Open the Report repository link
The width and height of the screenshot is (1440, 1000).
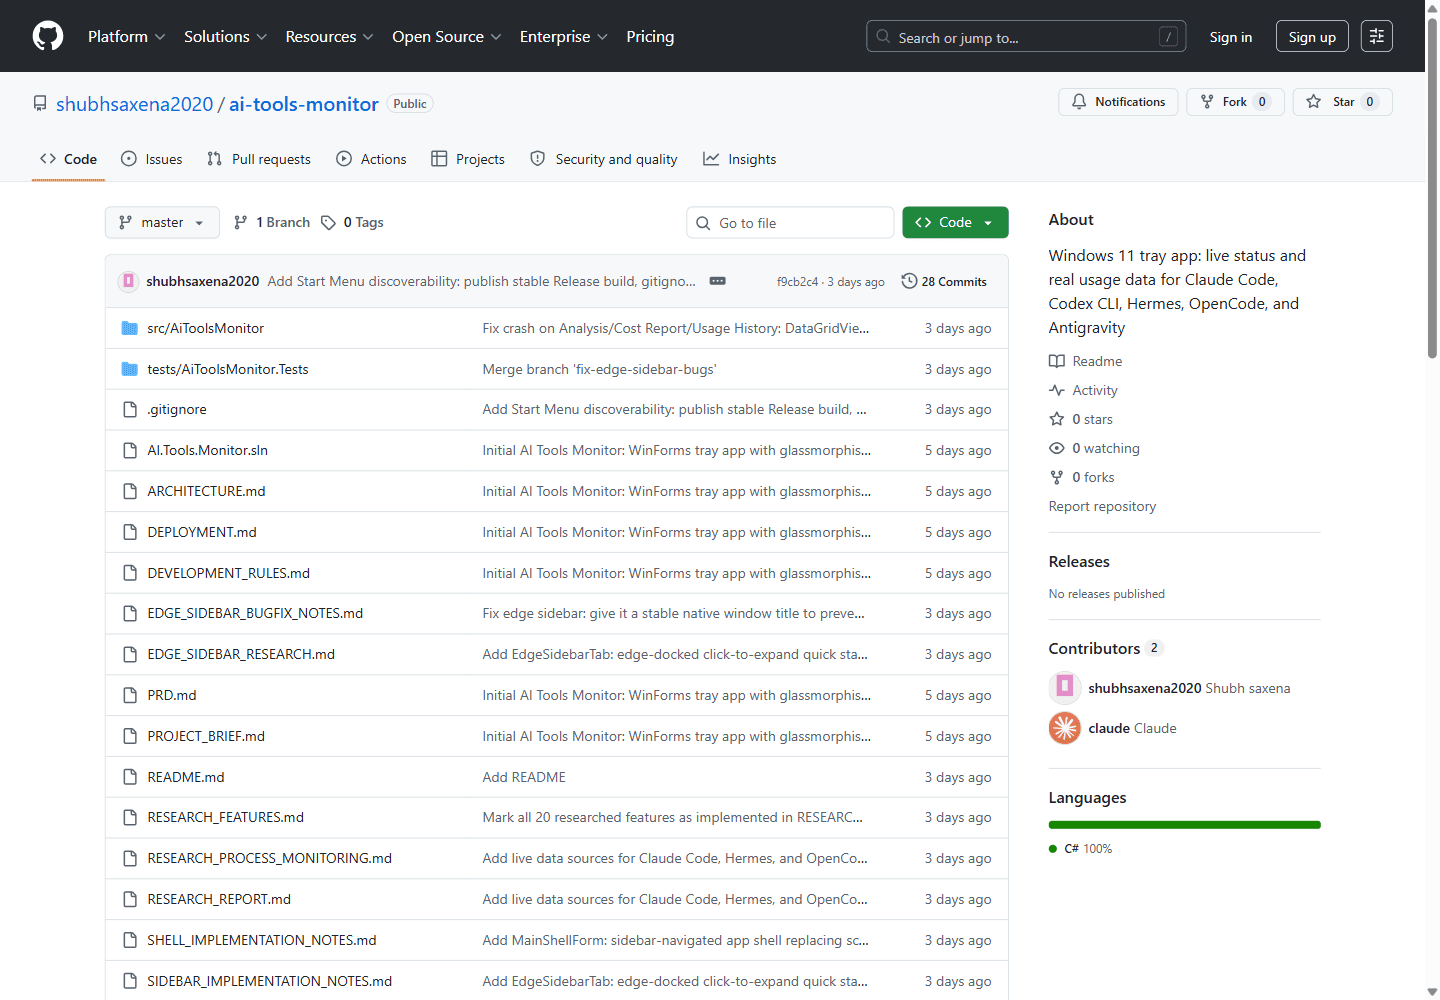pos(1102,506)
